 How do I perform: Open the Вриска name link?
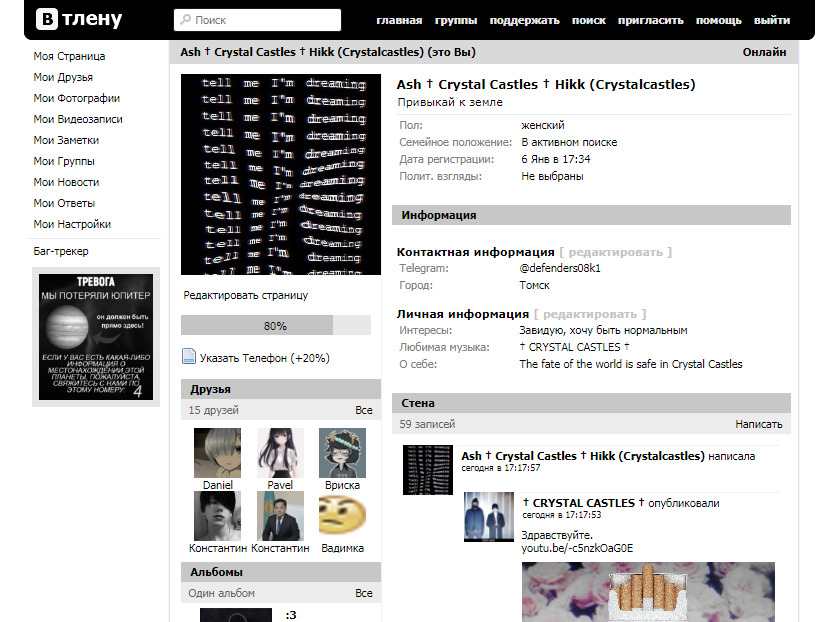[x=342, y=485]
